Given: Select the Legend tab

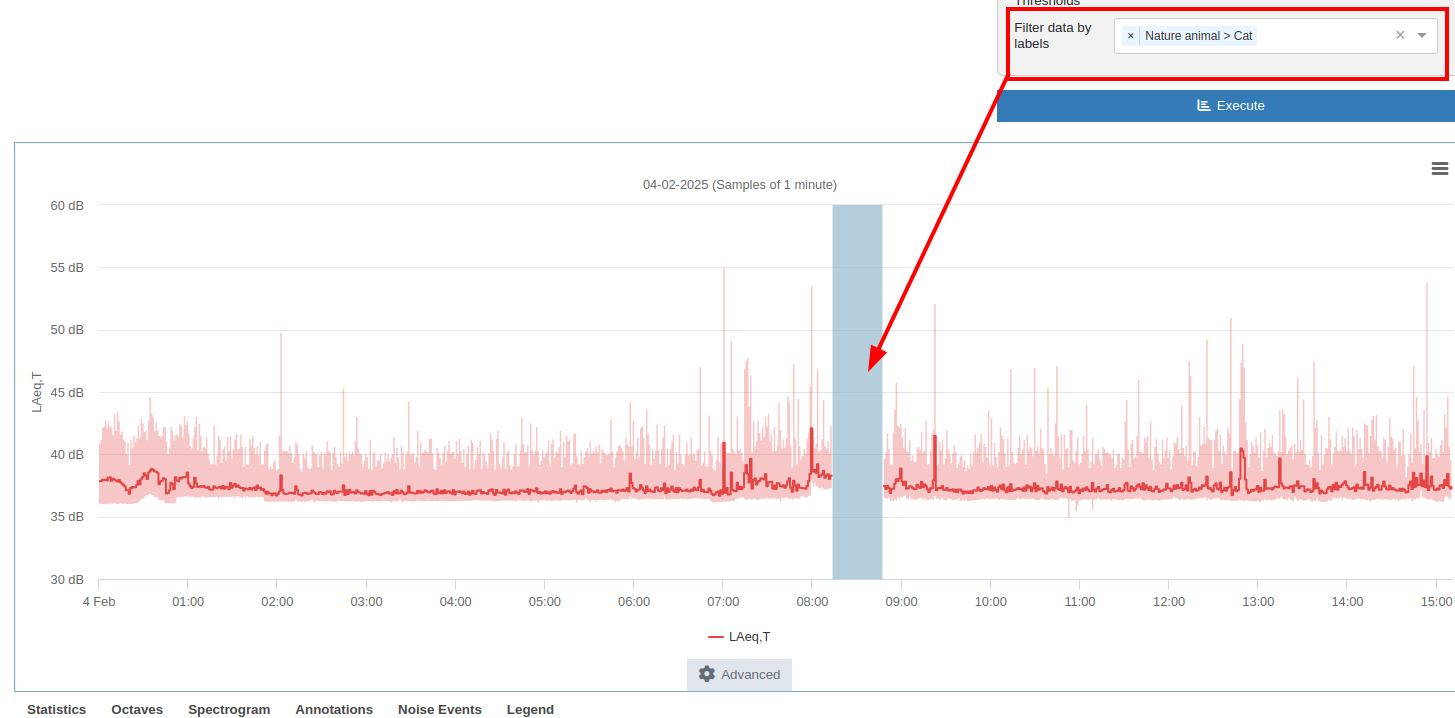Looking at the screenshot, I should (530, 709).
